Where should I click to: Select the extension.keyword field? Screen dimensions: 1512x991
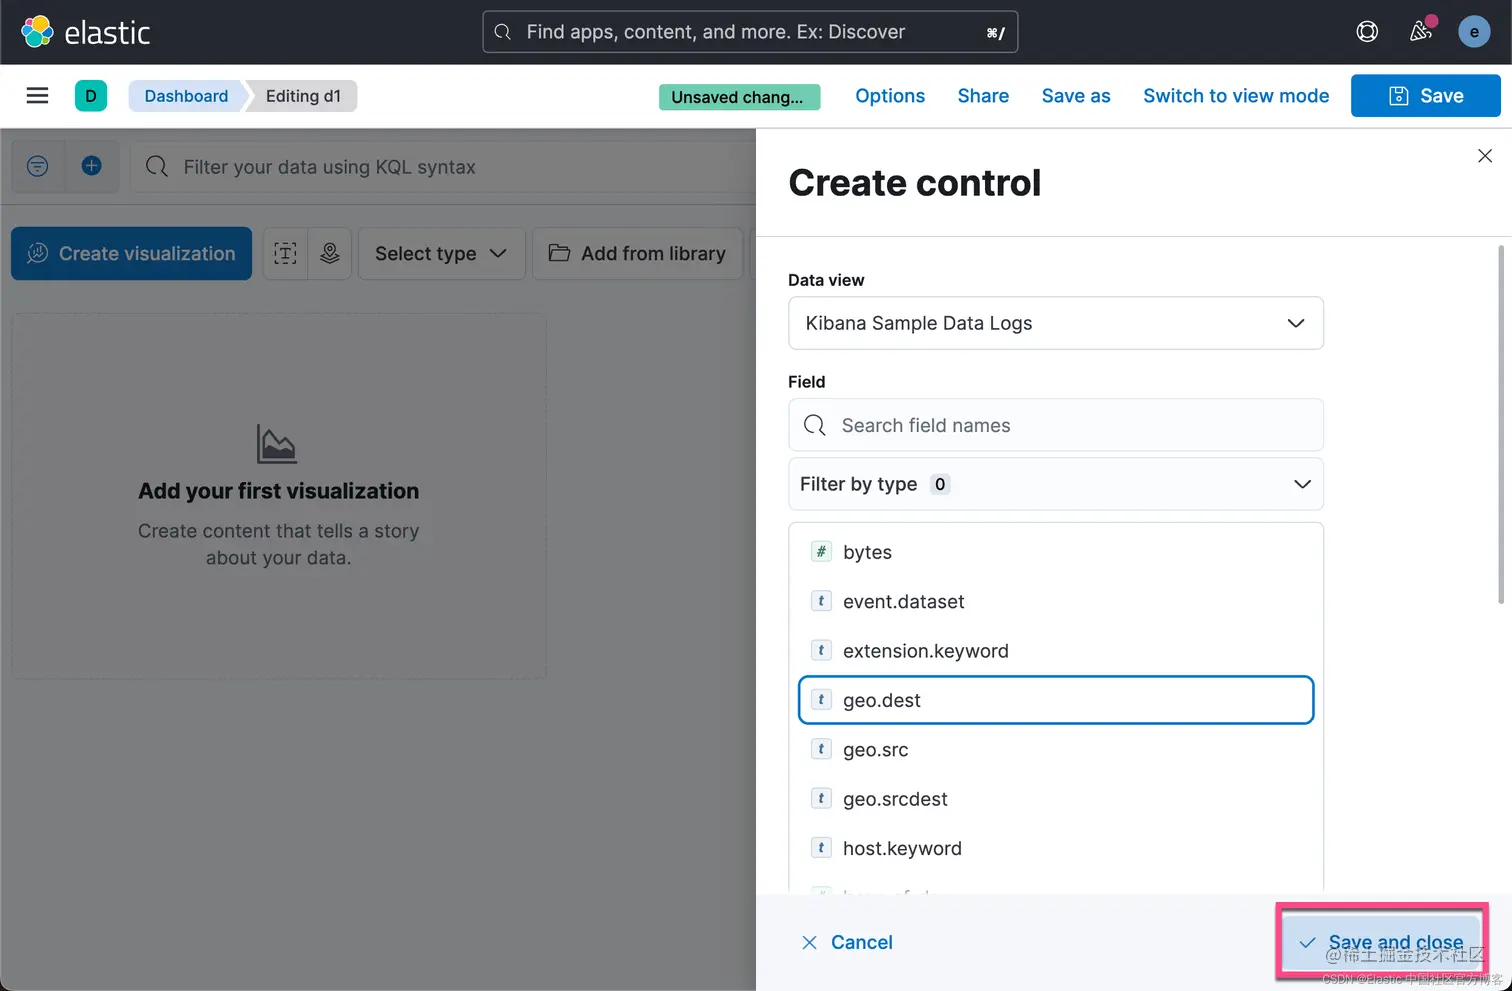pyautogui.click(x=1056, y=651)
